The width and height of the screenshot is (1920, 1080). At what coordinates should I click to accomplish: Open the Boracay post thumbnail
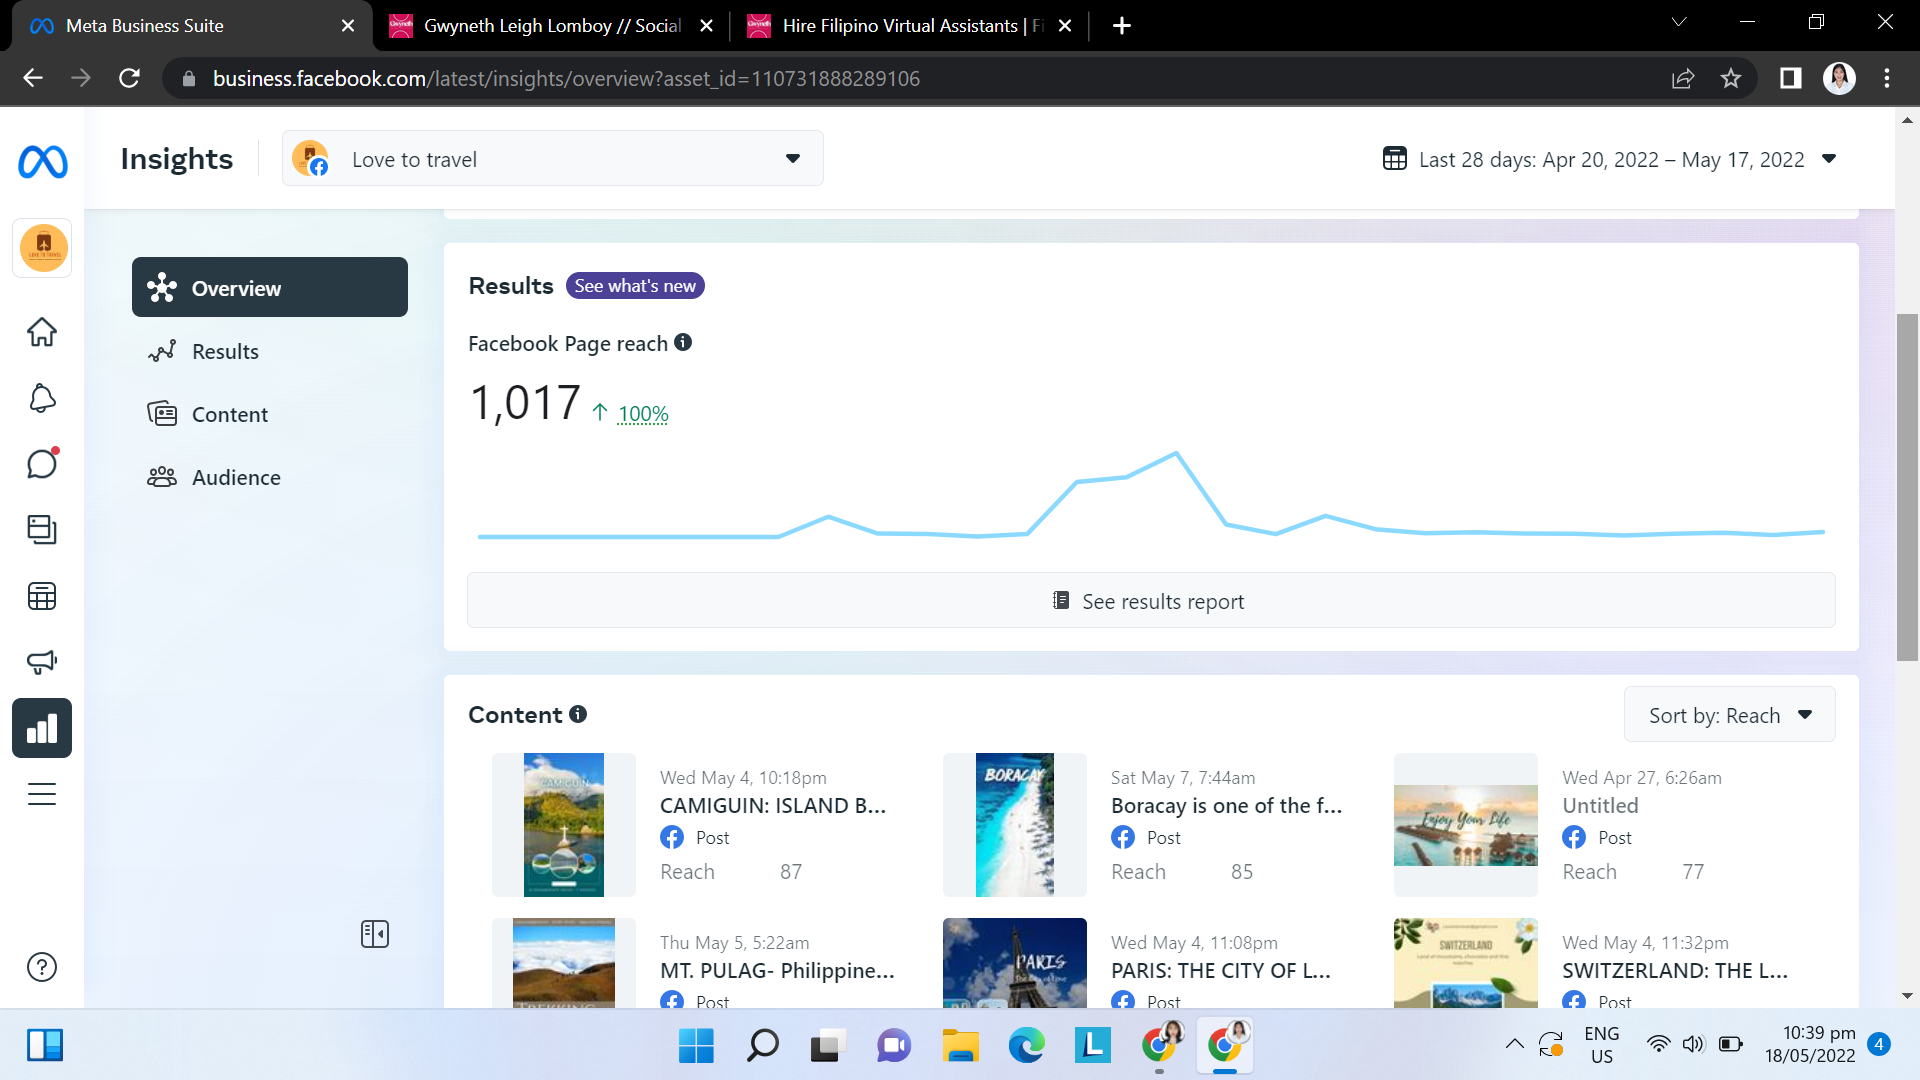(x=1014, y=825)
